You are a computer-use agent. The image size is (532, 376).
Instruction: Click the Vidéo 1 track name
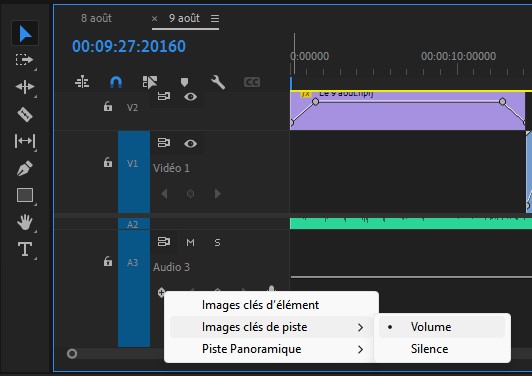(x=171, y=168)
